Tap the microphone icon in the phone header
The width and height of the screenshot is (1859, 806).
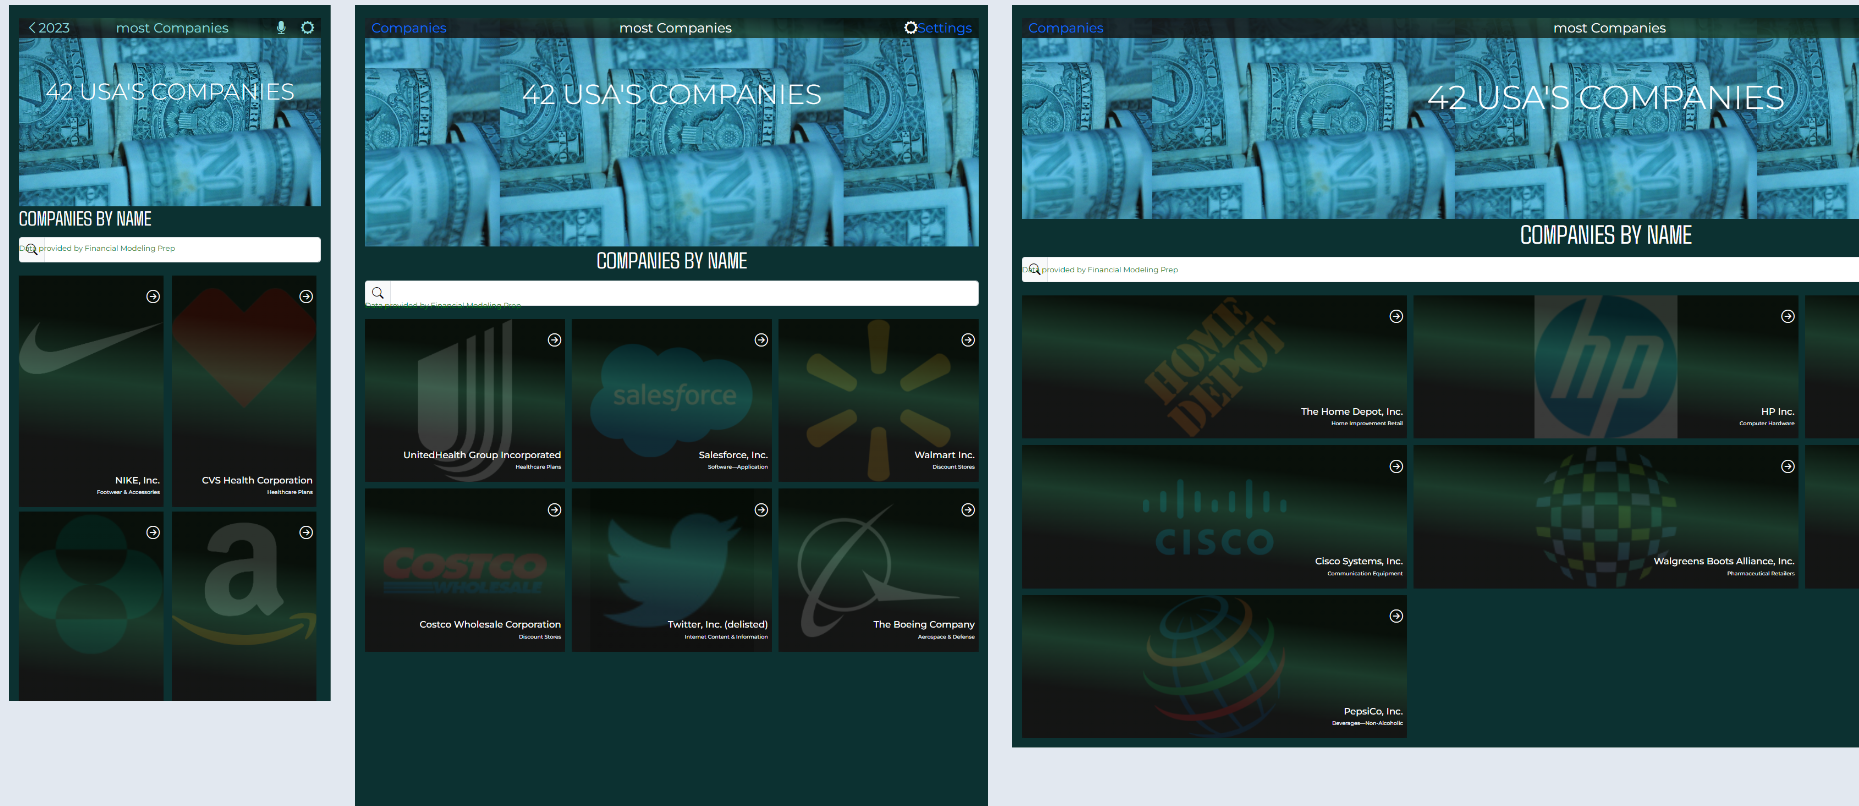click(x=281, y=28)
